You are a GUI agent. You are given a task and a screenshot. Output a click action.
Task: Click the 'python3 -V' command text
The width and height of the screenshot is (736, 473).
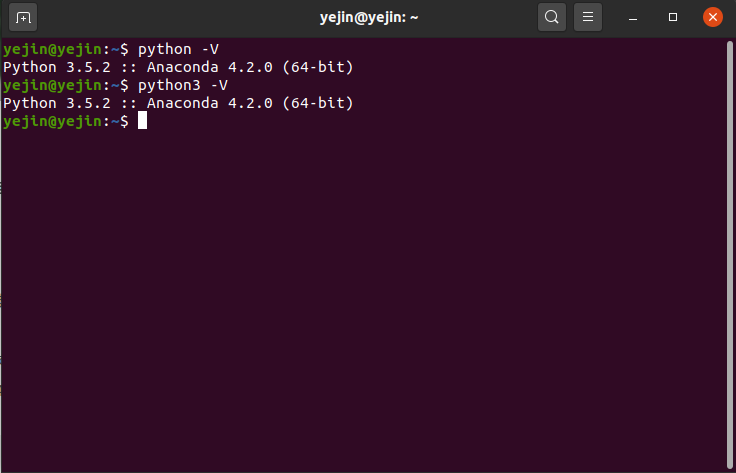click(183, 85)
